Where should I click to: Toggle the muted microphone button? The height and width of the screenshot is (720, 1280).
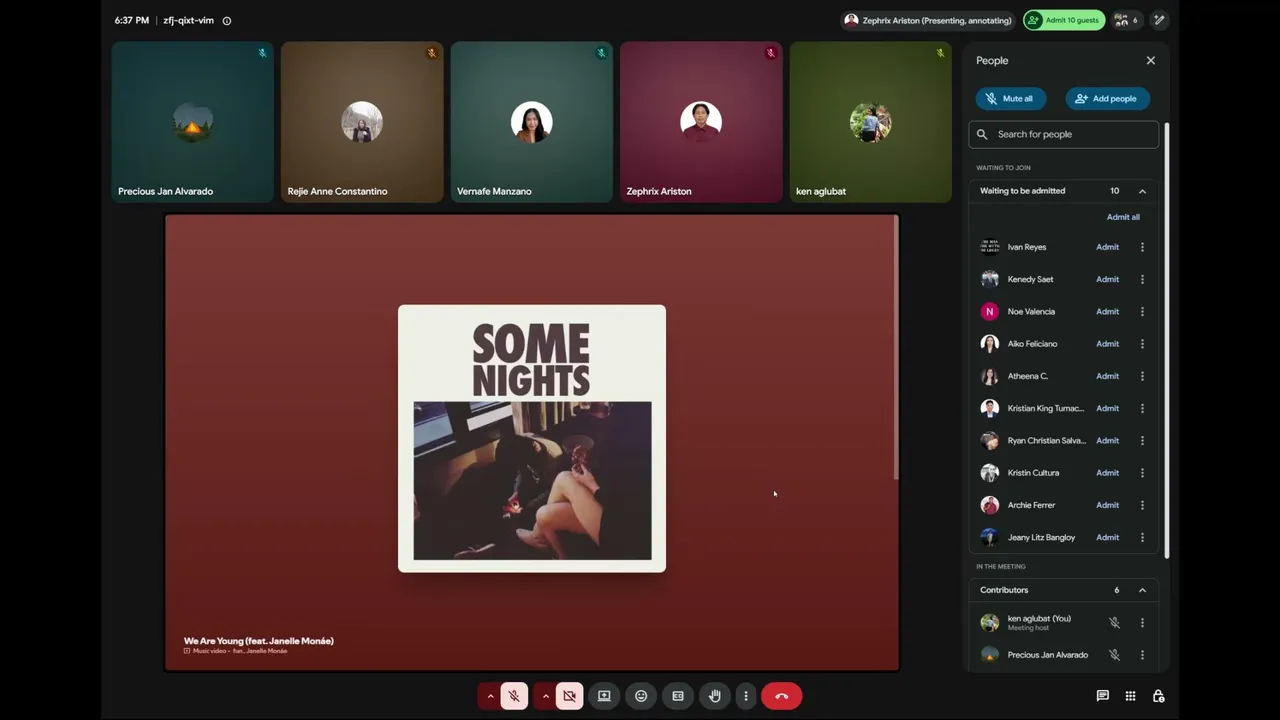click(x=514, y=696)
